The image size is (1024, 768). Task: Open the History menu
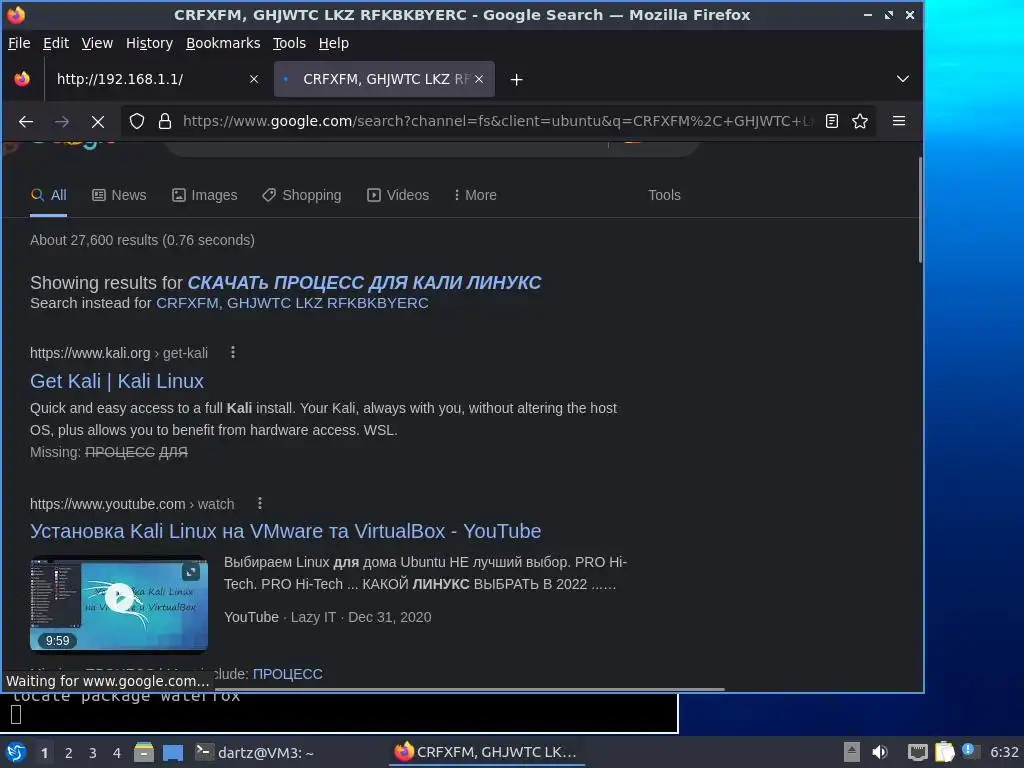(149, 43)
